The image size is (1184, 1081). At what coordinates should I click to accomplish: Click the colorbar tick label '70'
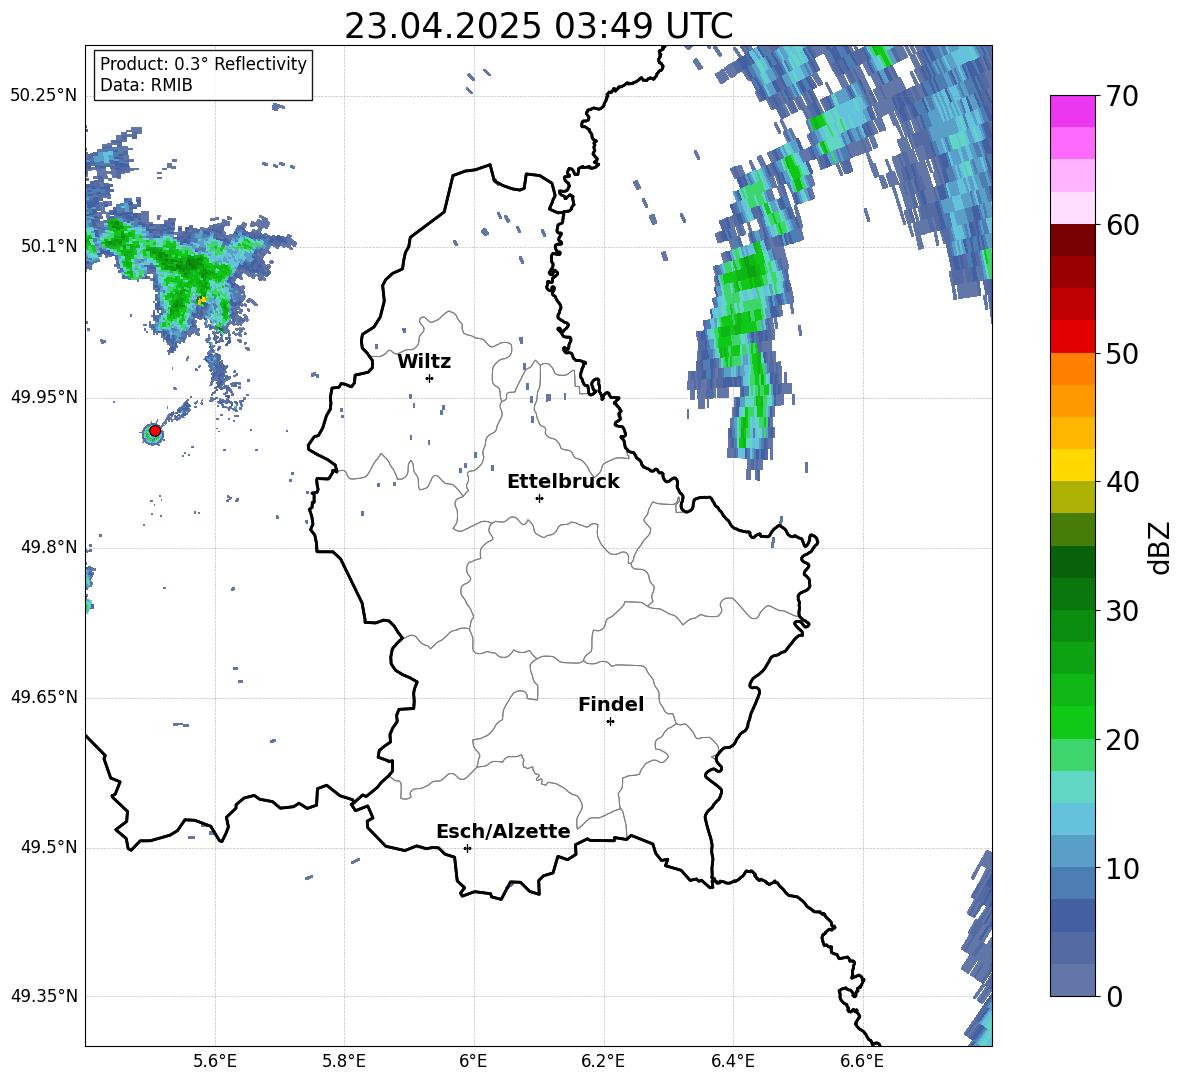pos(1121,97)
